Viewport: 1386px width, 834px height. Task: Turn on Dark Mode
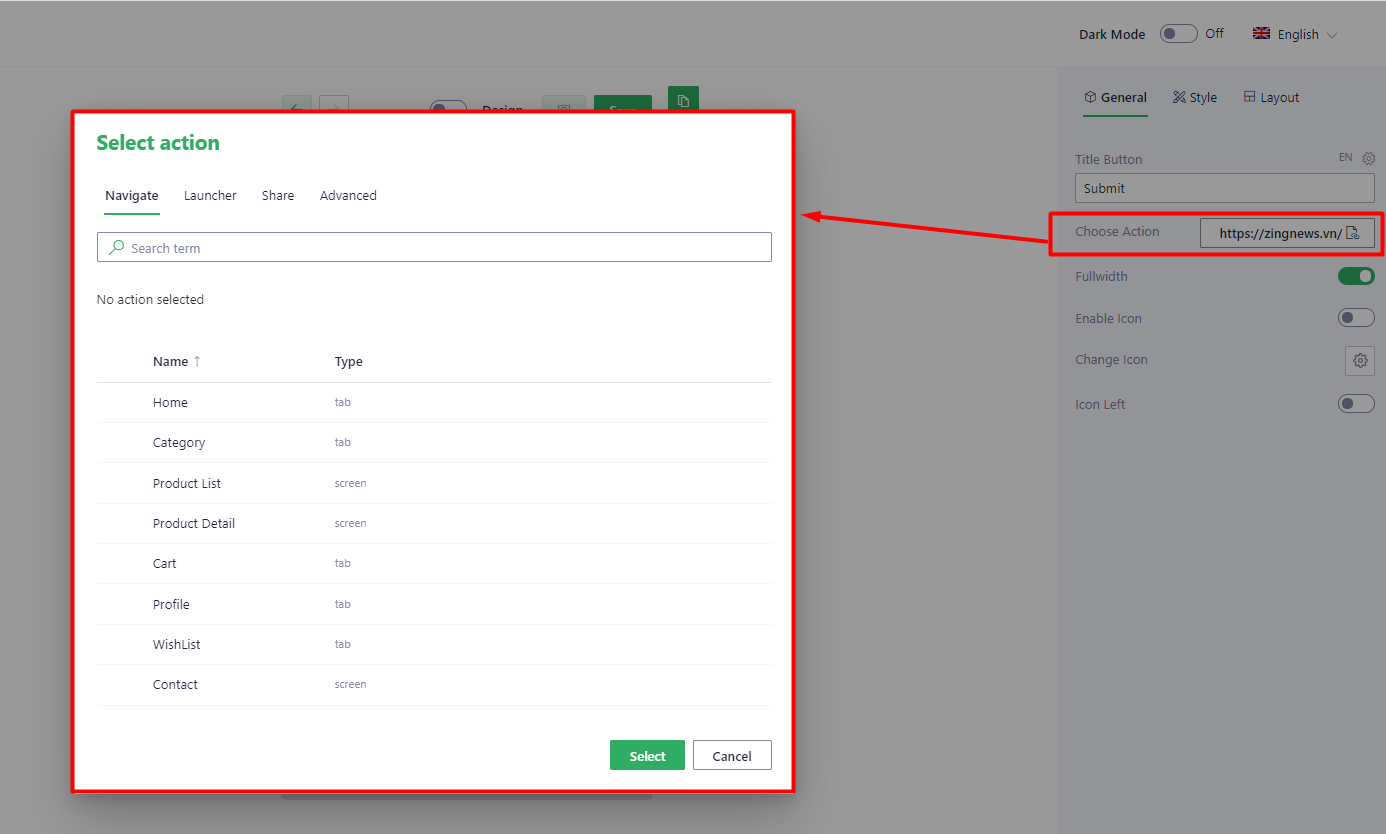1178,33
